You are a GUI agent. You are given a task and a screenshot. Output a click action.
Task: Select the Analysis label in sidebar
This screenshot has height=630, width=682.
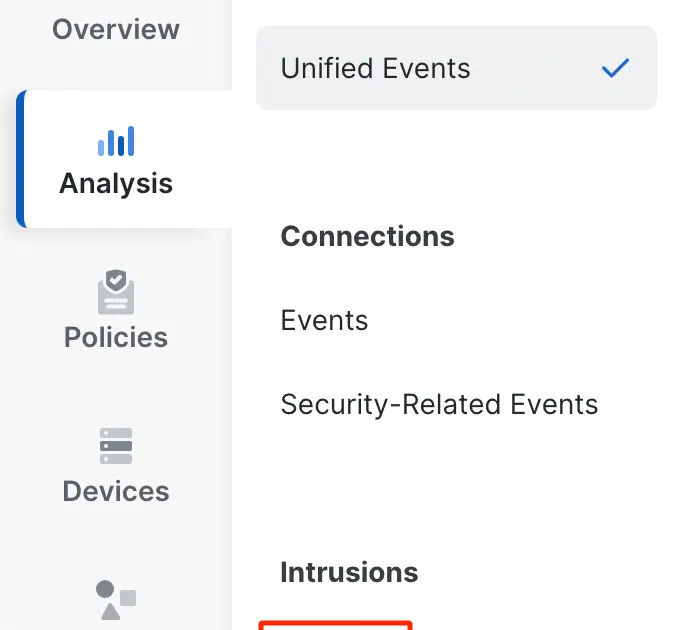coord(116,184)
